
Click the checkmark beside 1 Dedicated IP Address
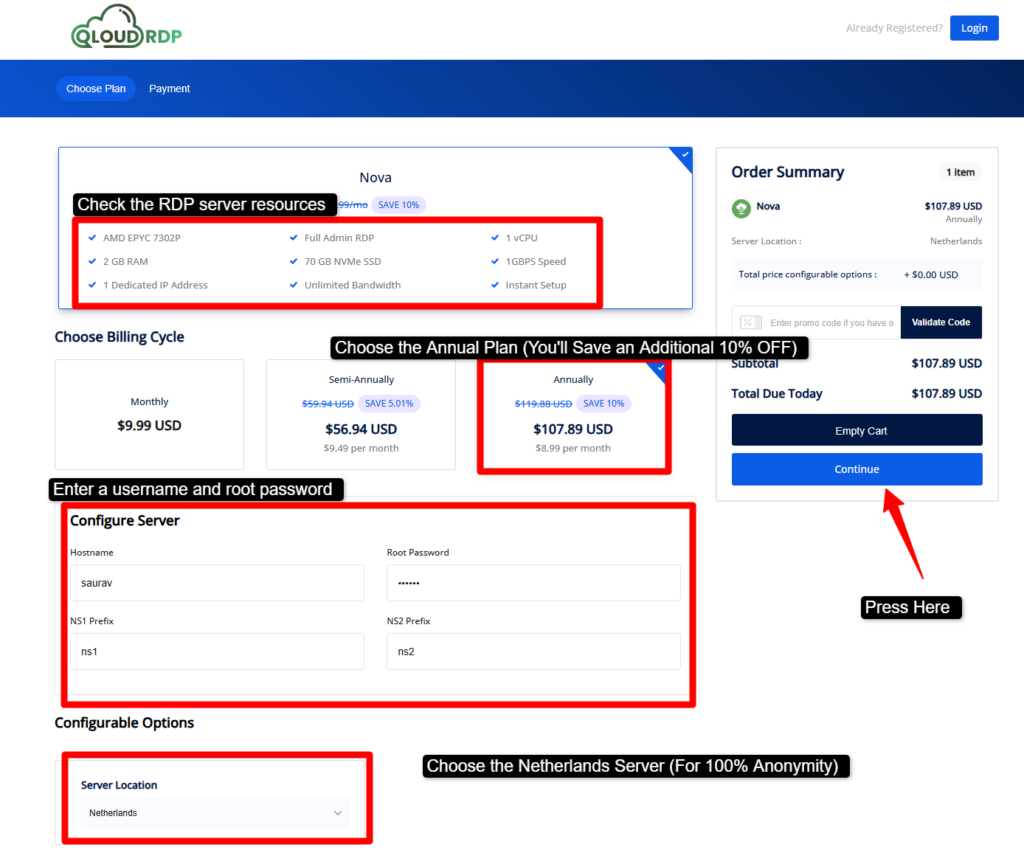coord(92,285)
